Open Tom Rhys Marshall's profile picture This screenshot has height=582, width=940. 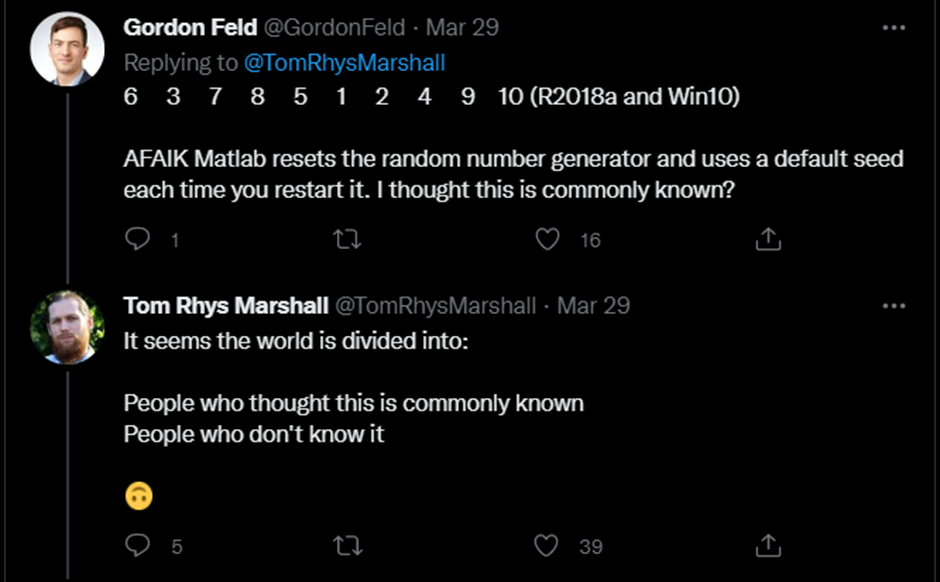(67, 327)
